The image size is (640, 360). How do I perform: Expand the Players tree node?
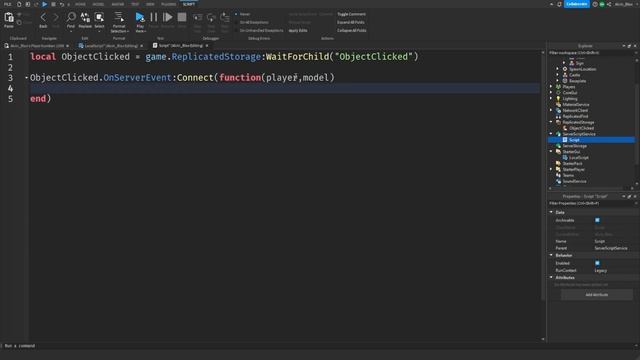pos(551,87)
